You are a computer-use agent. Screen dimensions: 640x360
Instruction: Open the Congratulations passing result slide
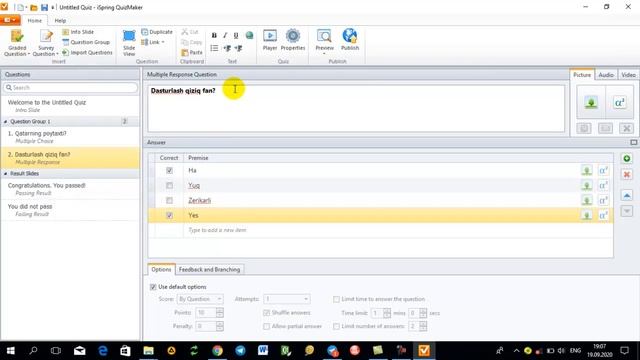click(70, 189)
